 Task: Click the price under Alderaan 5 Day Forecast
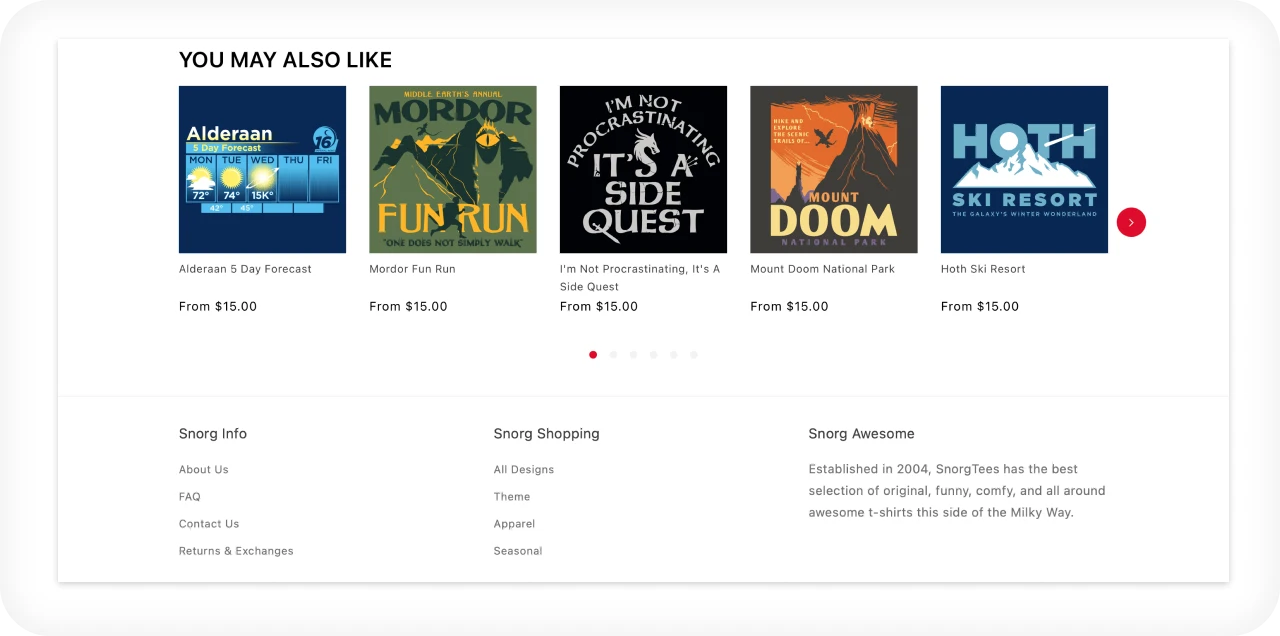point(218,307)
